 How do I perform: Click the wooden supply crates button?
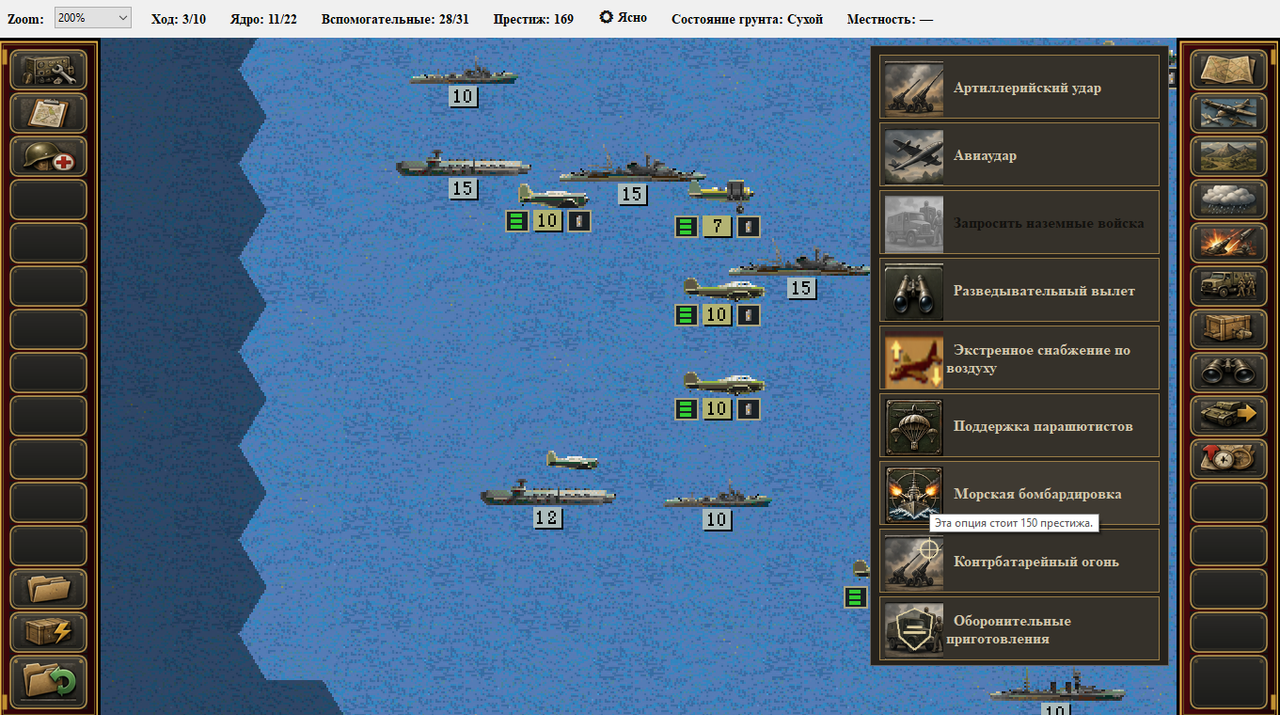pos(1229,329)
